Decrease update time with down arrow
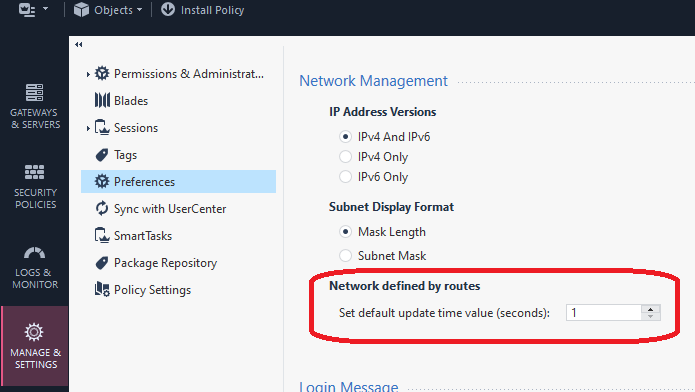The width and height of the screenshot is (695, 392). [651, 316]
